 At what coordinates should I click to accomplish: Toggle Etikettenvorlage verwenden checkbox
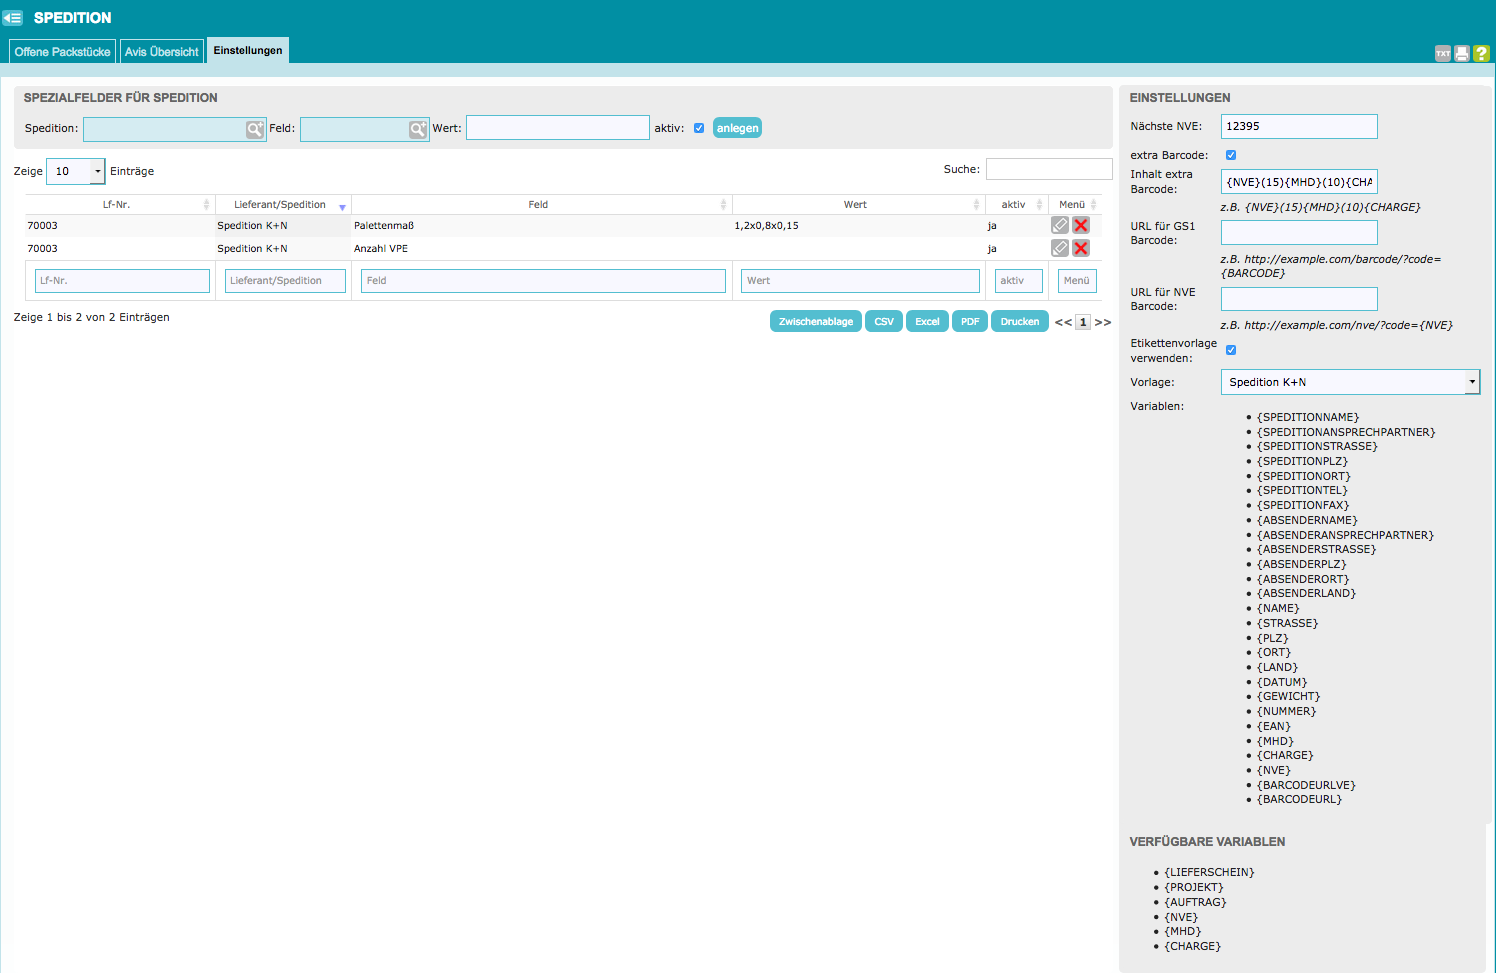(1231, 350)
